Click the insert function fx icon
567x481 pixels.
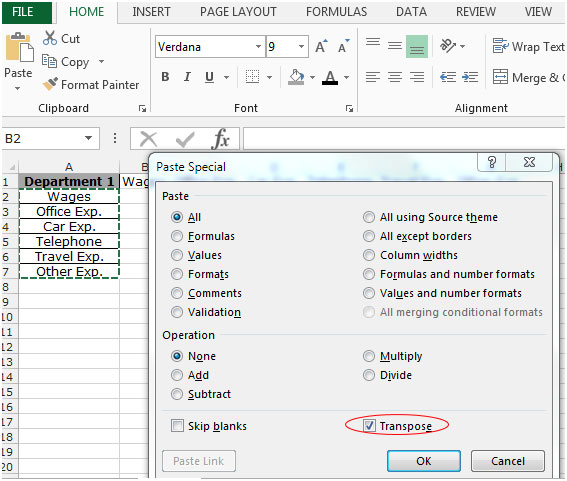coord(221,139)
